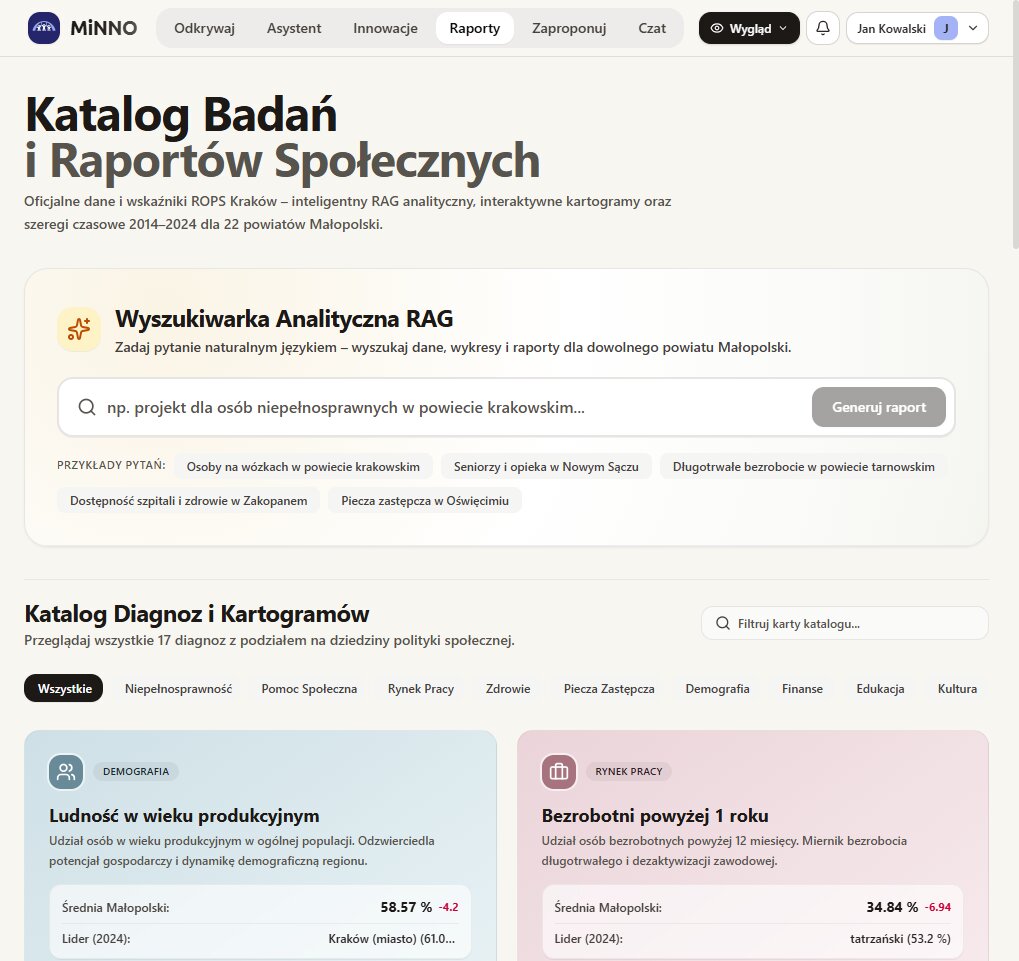Choose example 'Seniorzy i opieka w Nowym Sączu'
This screenshot has width=1019, height=961.
coord(546,467)
